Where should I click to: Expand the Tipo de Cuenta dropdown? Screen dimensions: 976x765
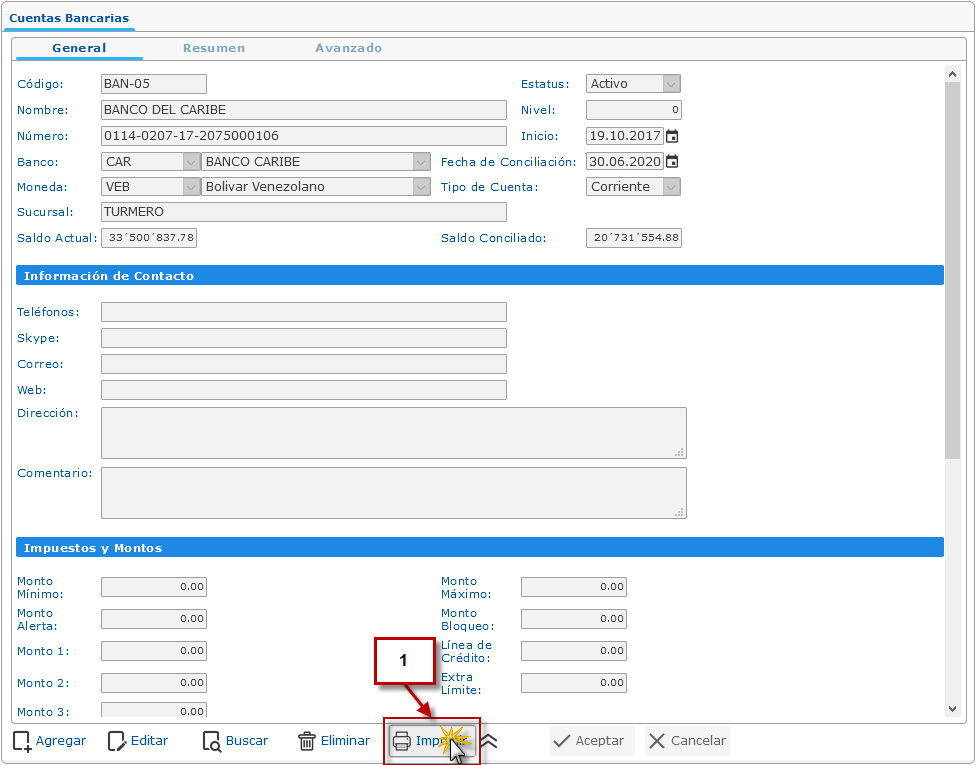[x=671, y=187]
